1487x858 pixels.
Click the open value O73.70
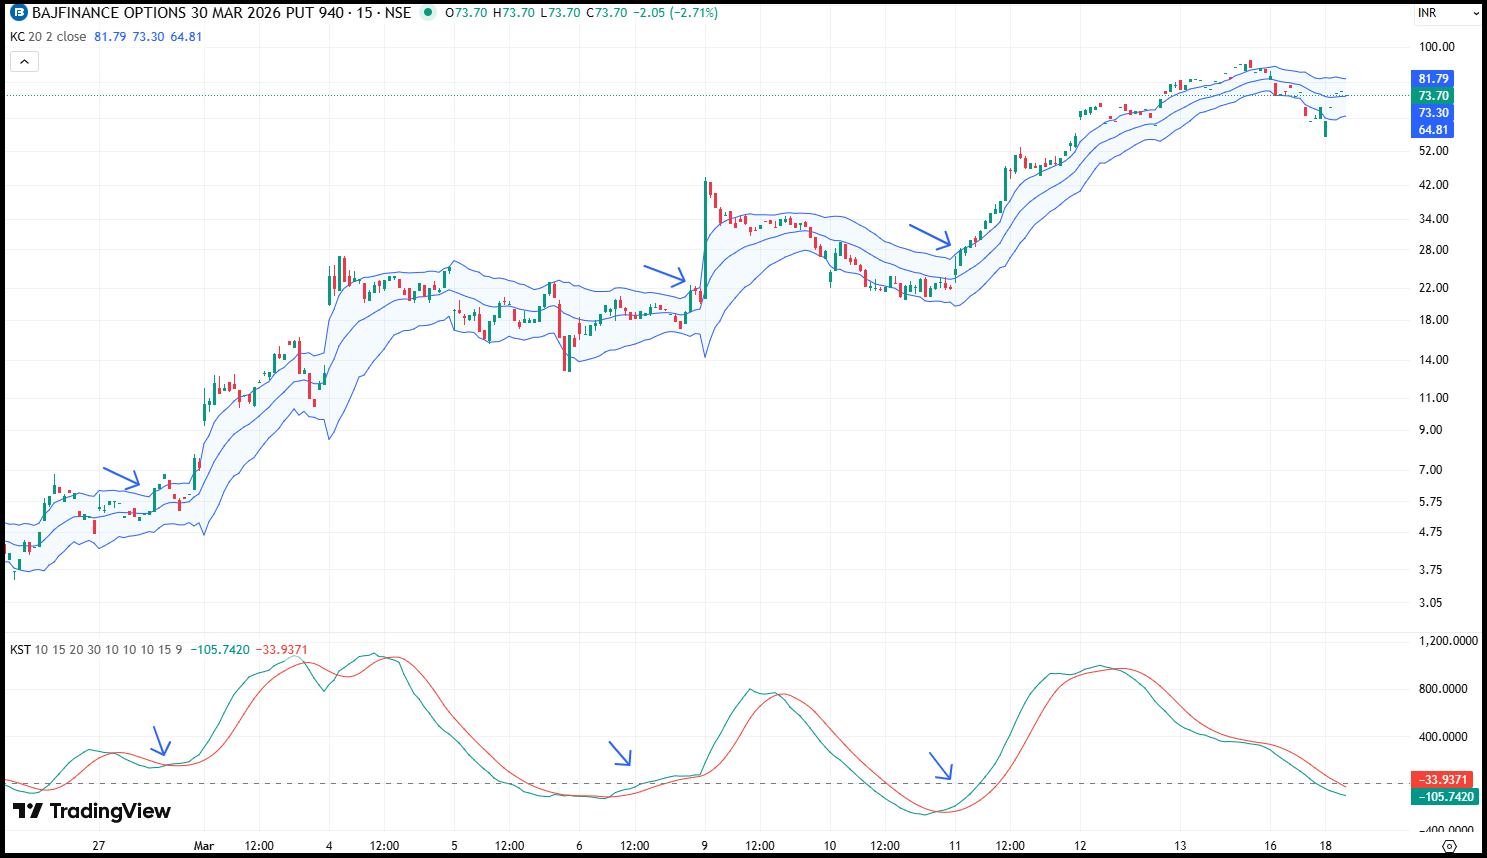[465, 13]
